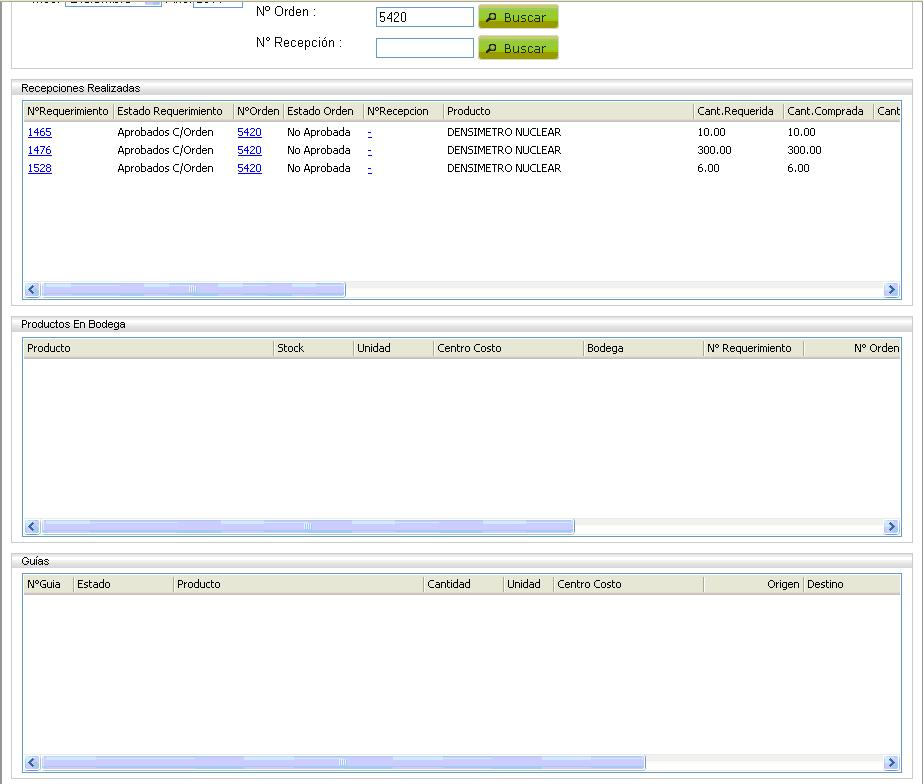This screenshot has height=784, width=923.
Task: Open requerimiento link 1528
Action: coord(39,168)
